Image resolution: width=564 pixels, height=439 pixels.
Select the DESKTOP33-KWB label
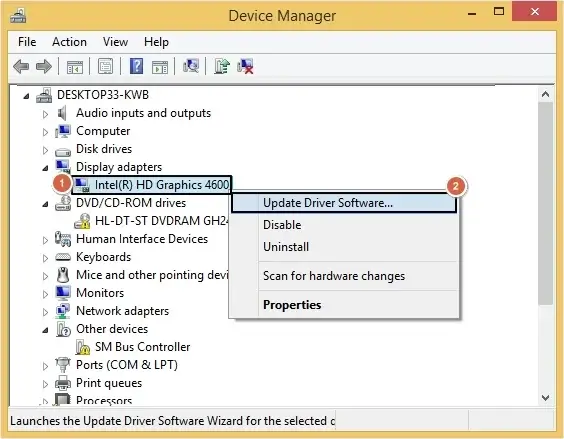coord(103,95)
